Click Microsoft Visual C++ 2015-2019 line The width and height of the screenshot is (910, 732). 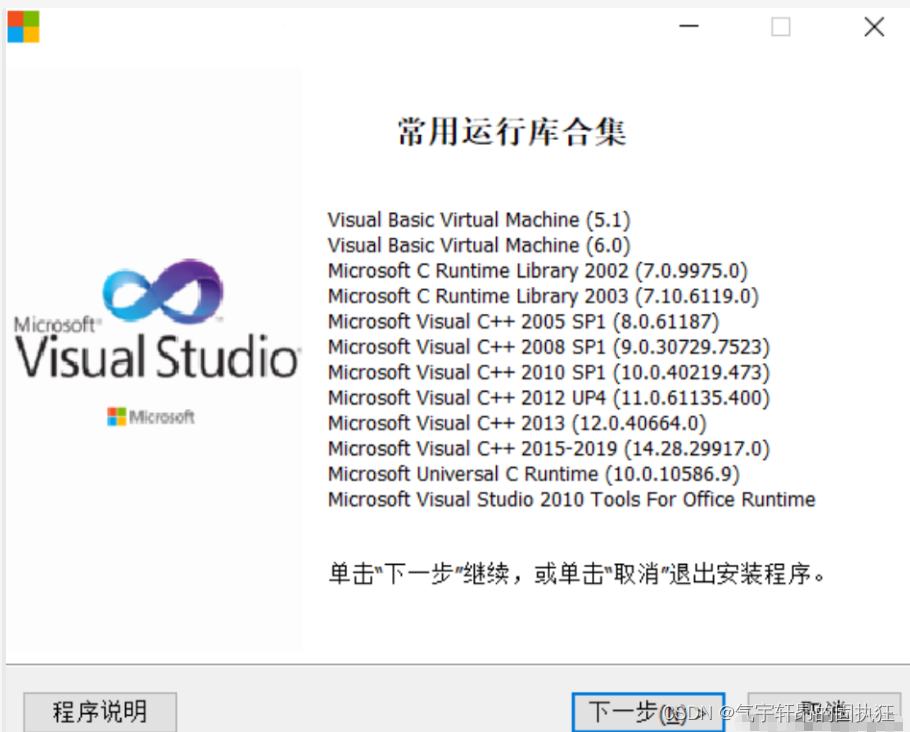click(x=548, y=449)
